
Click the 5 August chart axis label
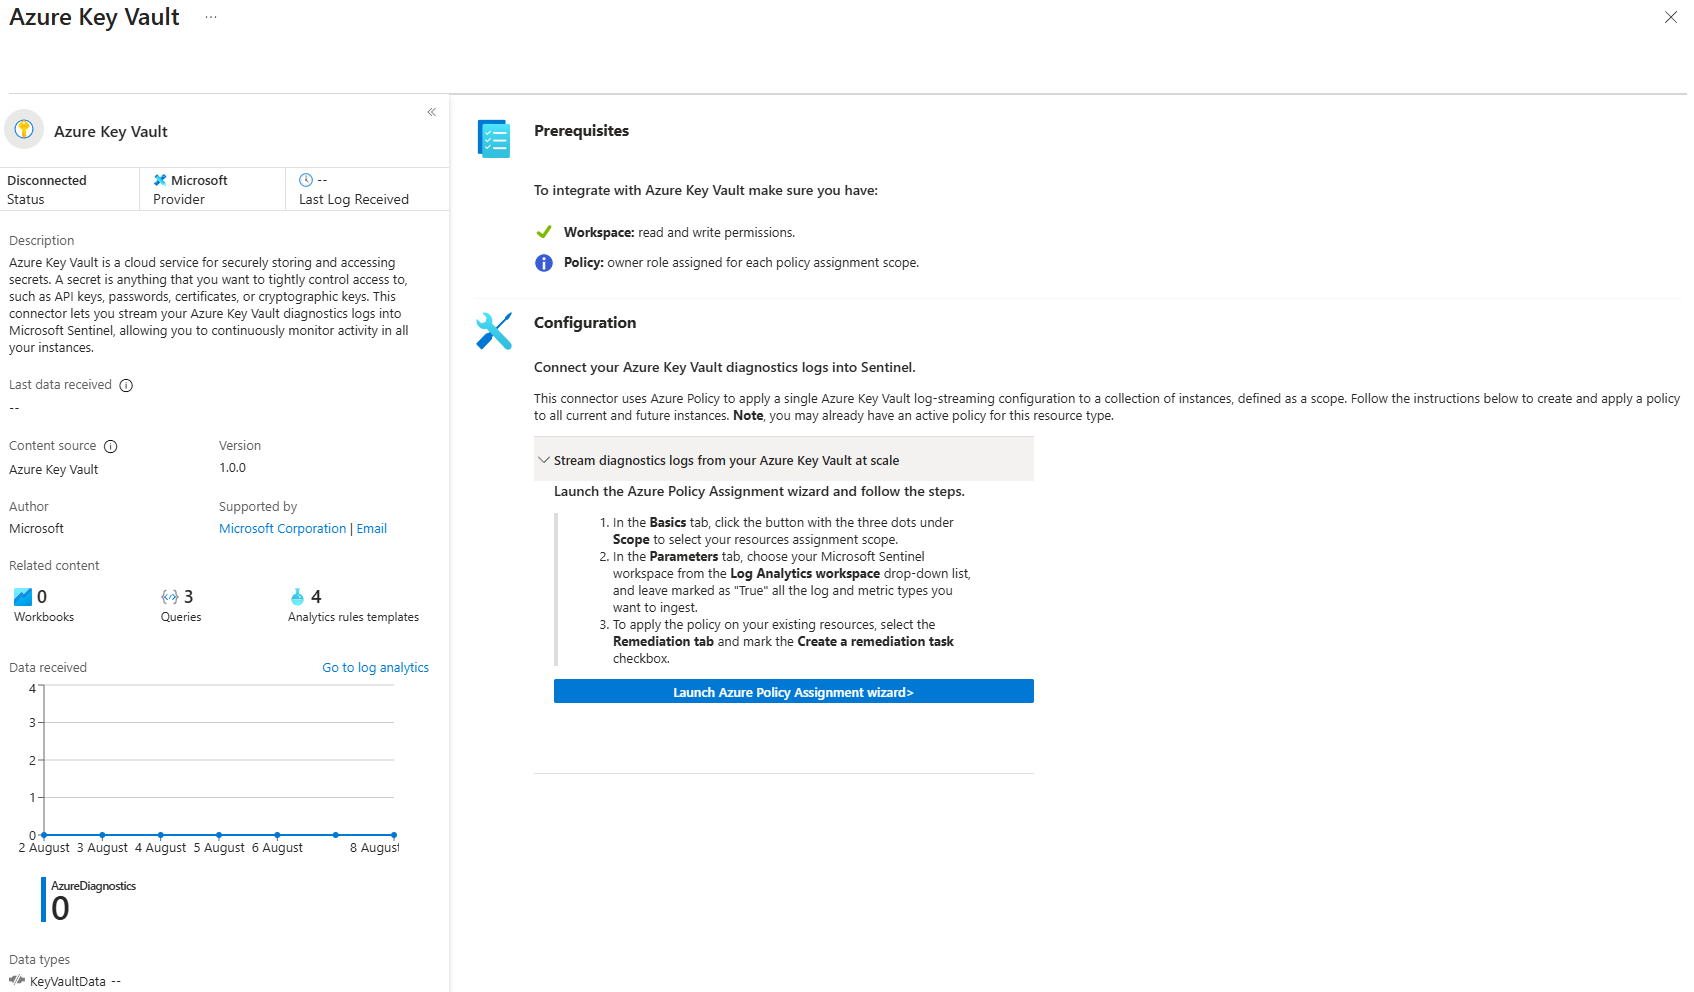[219, 848]
